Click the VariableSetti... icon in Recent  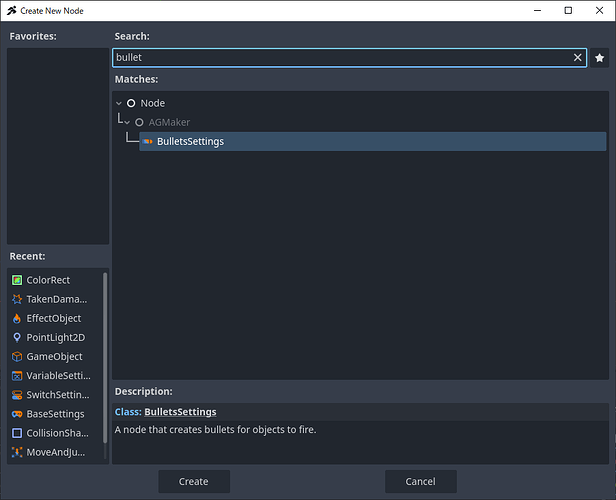pyautogui.click(x=17, y=376)
